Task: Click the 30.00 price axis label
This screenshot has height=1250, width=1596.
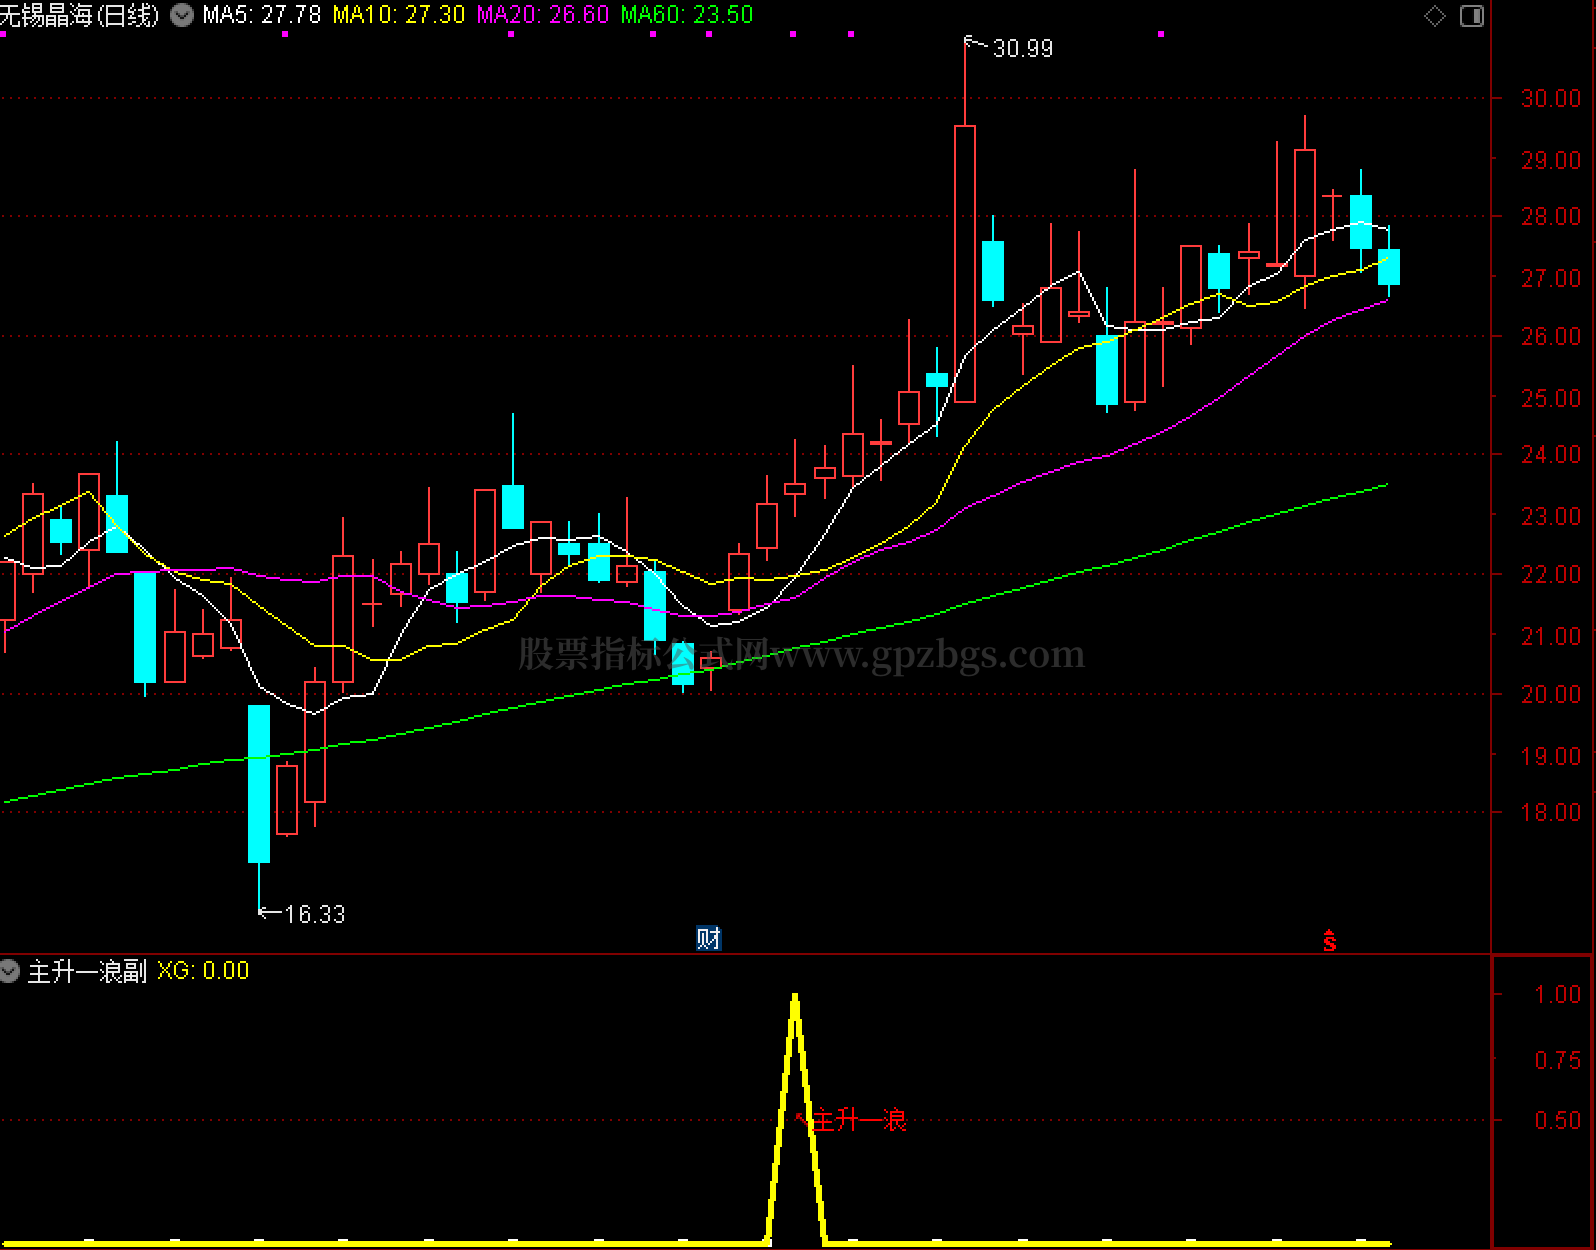Action: 1551,98
